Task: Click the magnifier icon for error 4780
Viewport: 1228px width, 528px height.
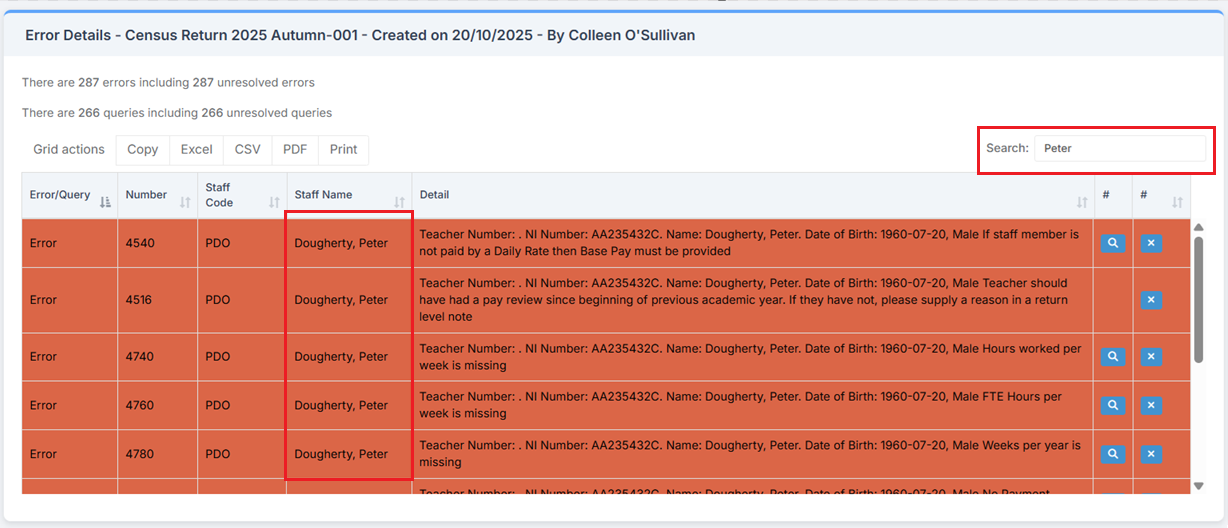Action: pyautogui.click(x=1113, y=454)
